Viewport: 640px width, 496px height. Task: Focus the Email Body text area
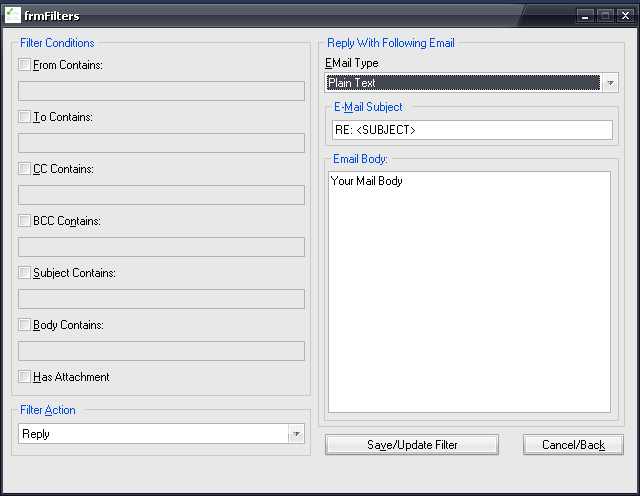click(469, 292)
